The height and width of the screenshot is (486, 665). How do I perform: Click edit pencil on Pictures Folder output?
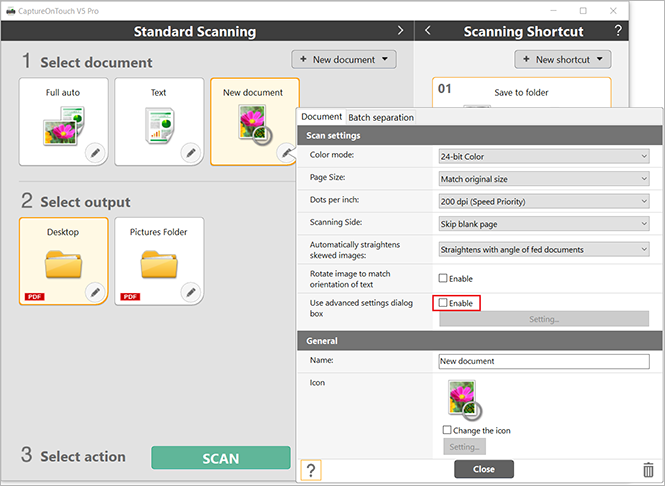[x=190, y=292]
